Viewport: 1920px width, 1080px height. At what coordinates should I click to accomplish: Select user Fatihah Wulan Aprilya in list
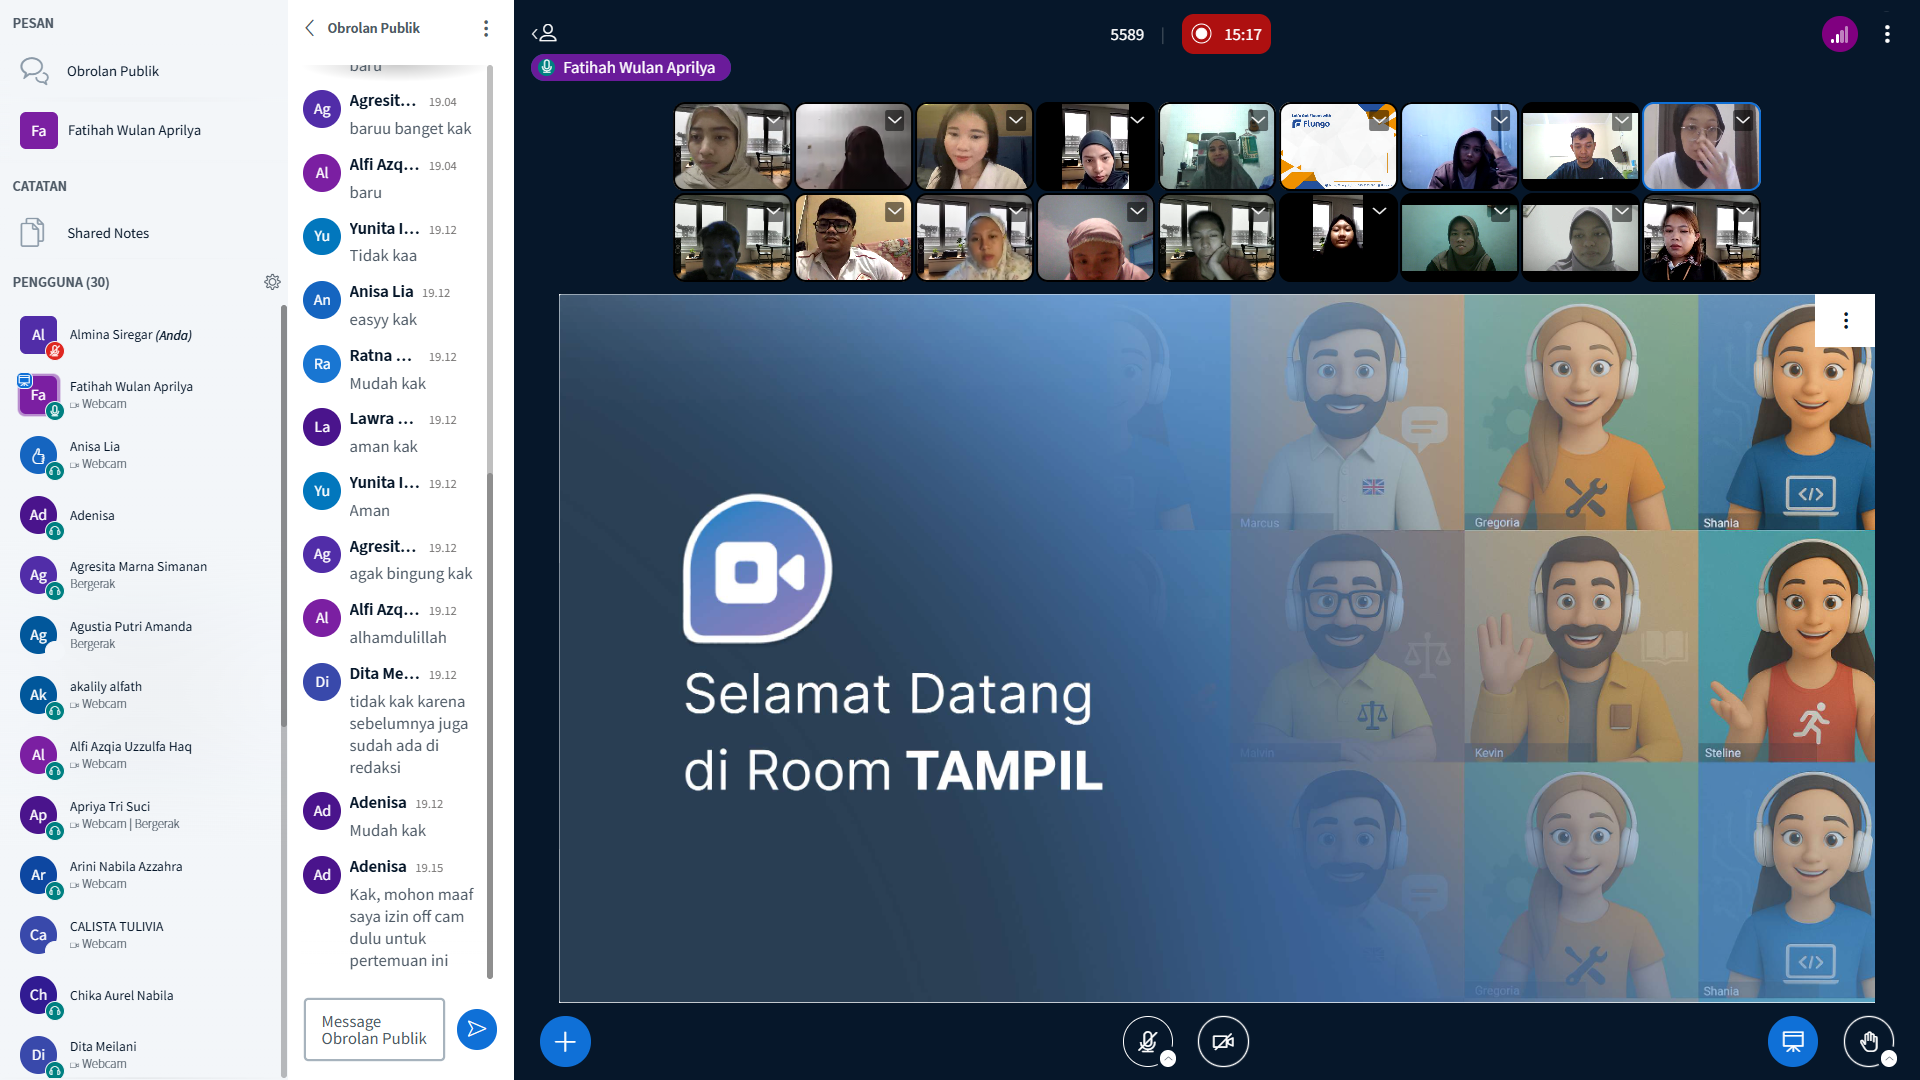143,395
